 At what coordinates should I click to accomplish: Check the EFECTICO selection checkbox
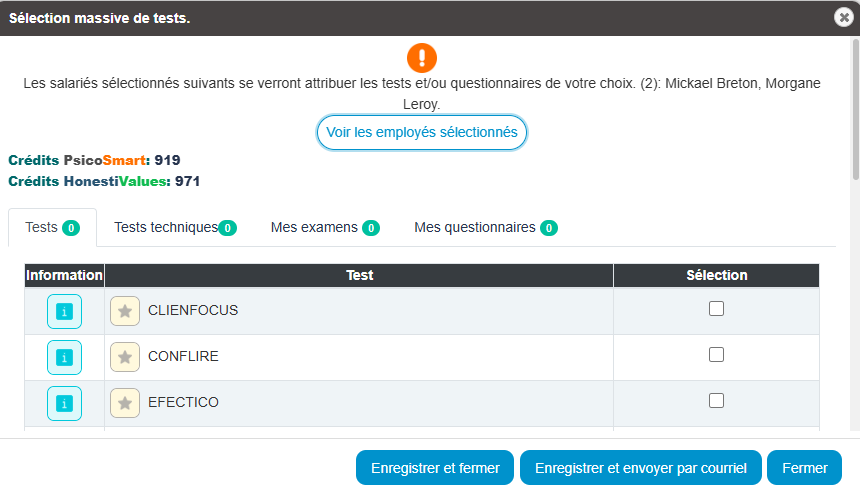click(716, 401)
